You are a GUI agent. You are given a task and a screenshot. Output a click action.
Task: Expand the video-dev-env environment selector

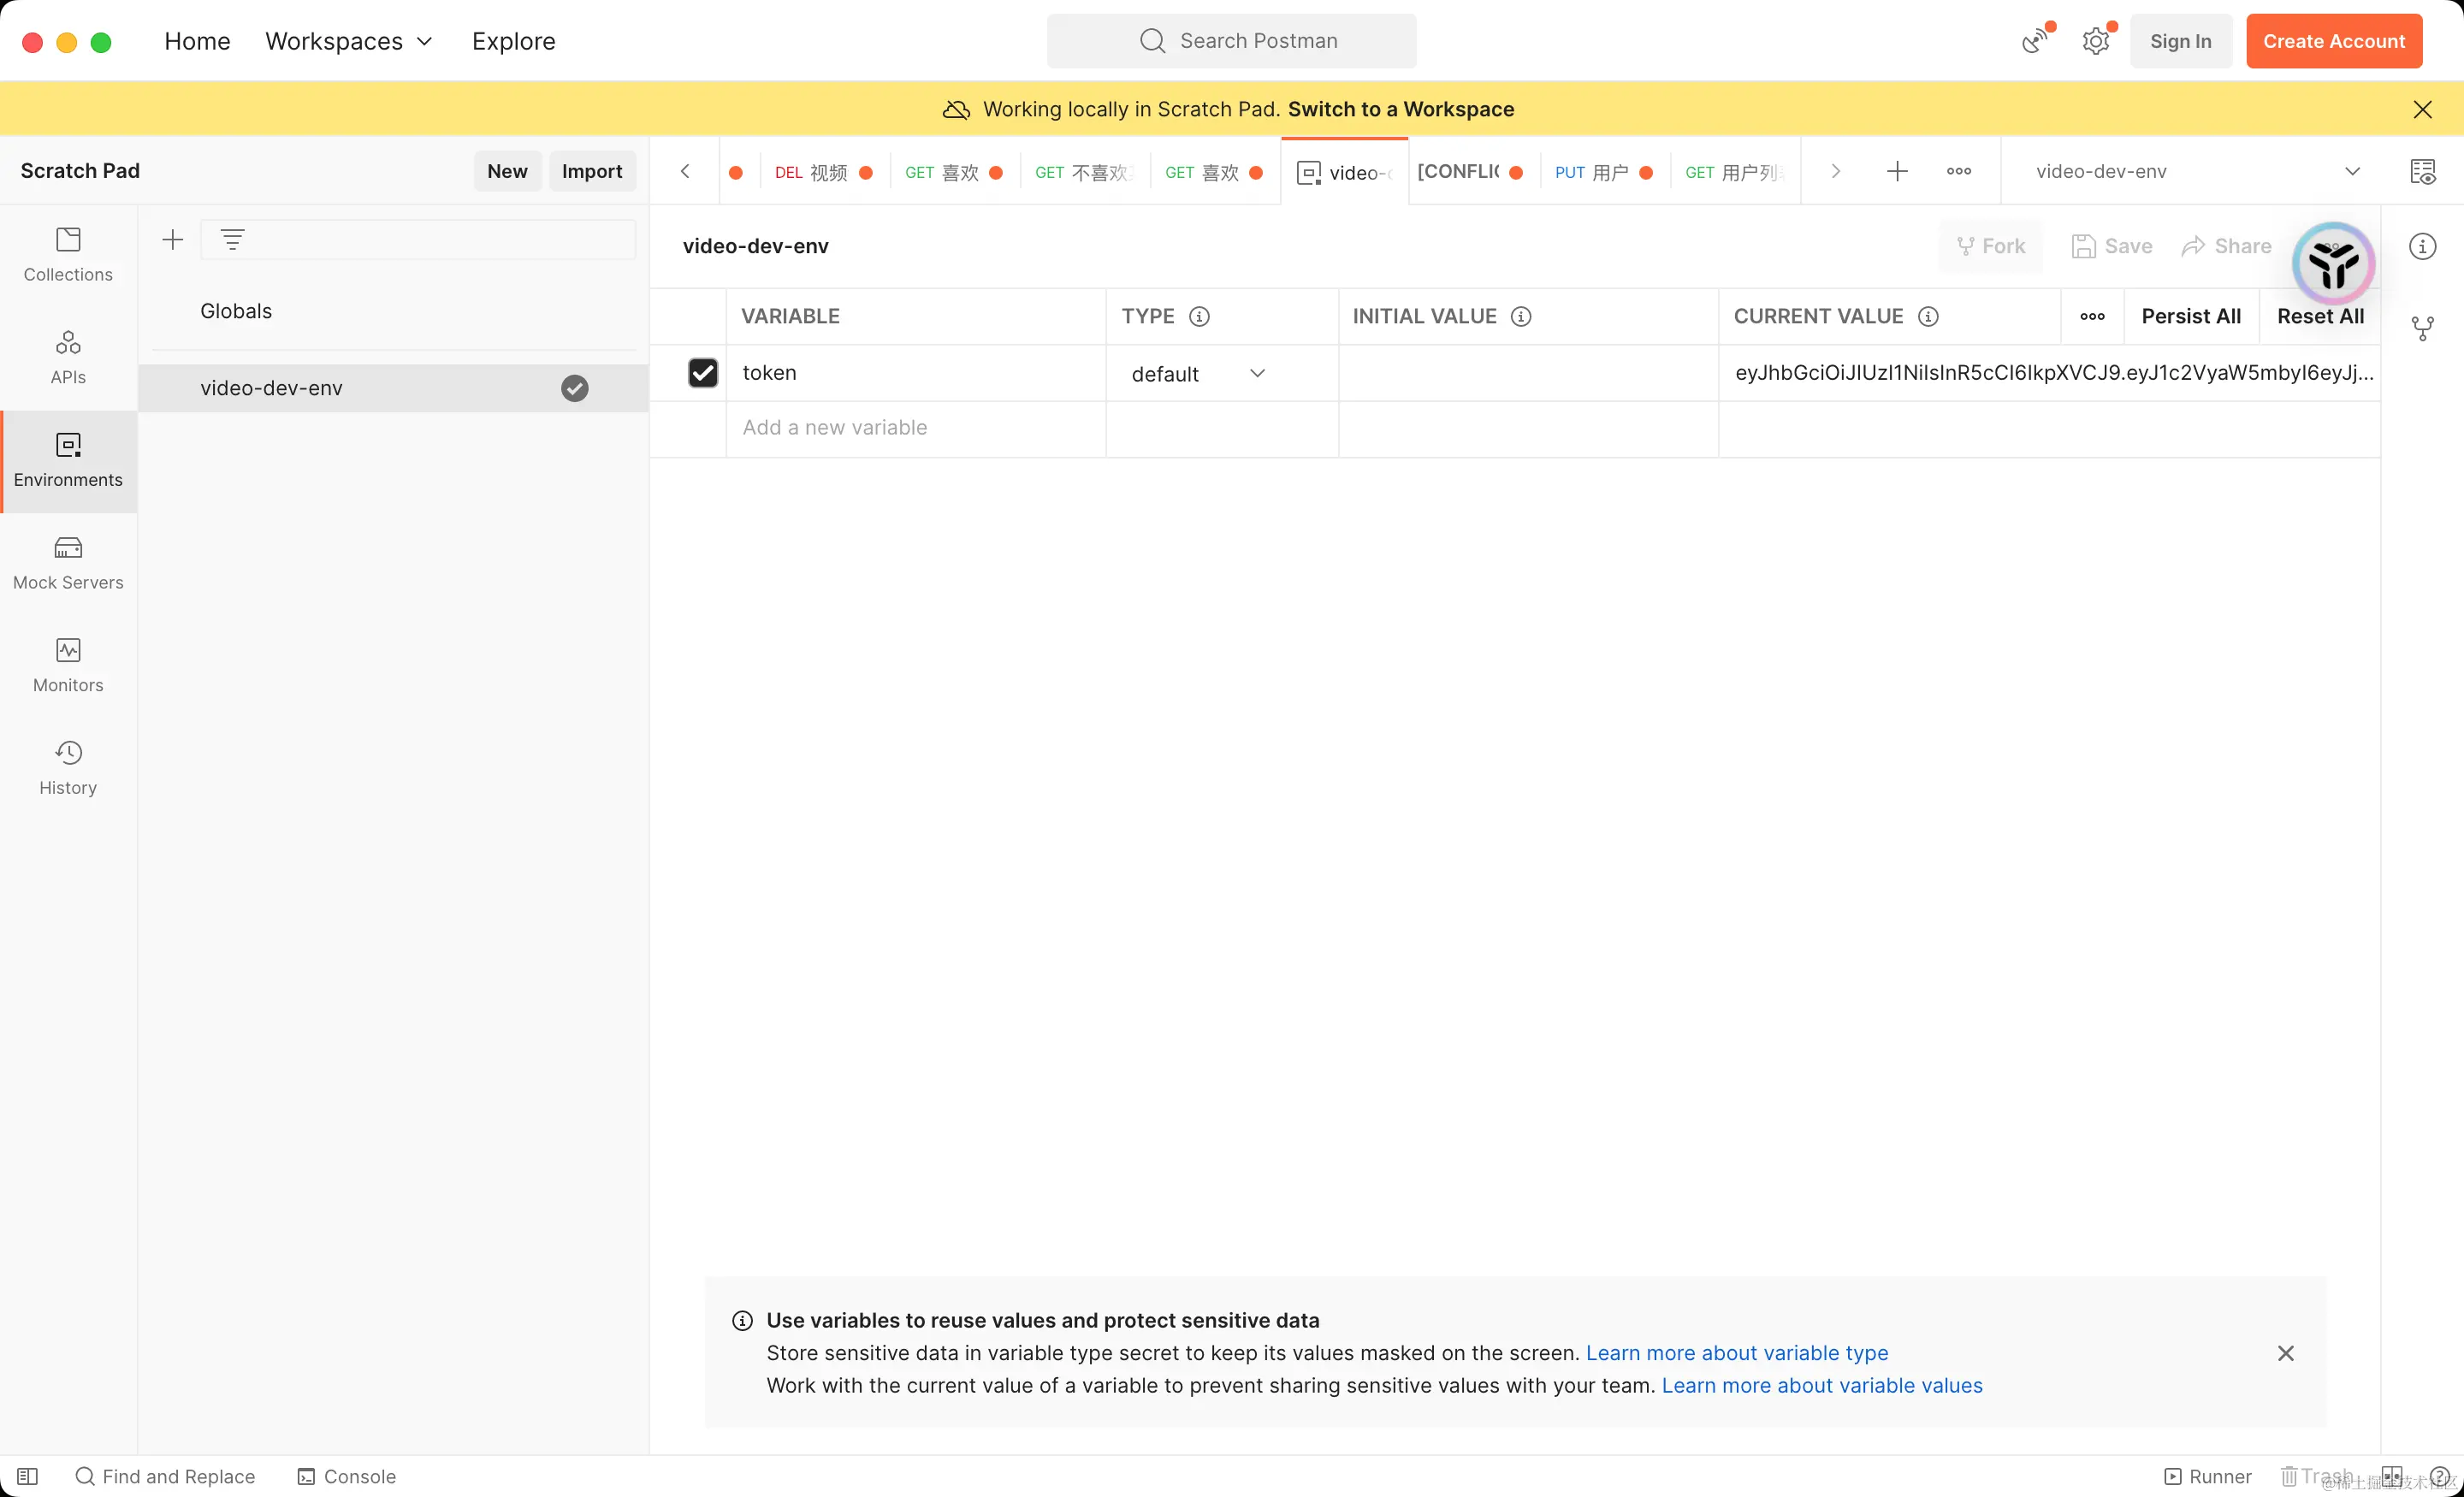point(2351,171)
